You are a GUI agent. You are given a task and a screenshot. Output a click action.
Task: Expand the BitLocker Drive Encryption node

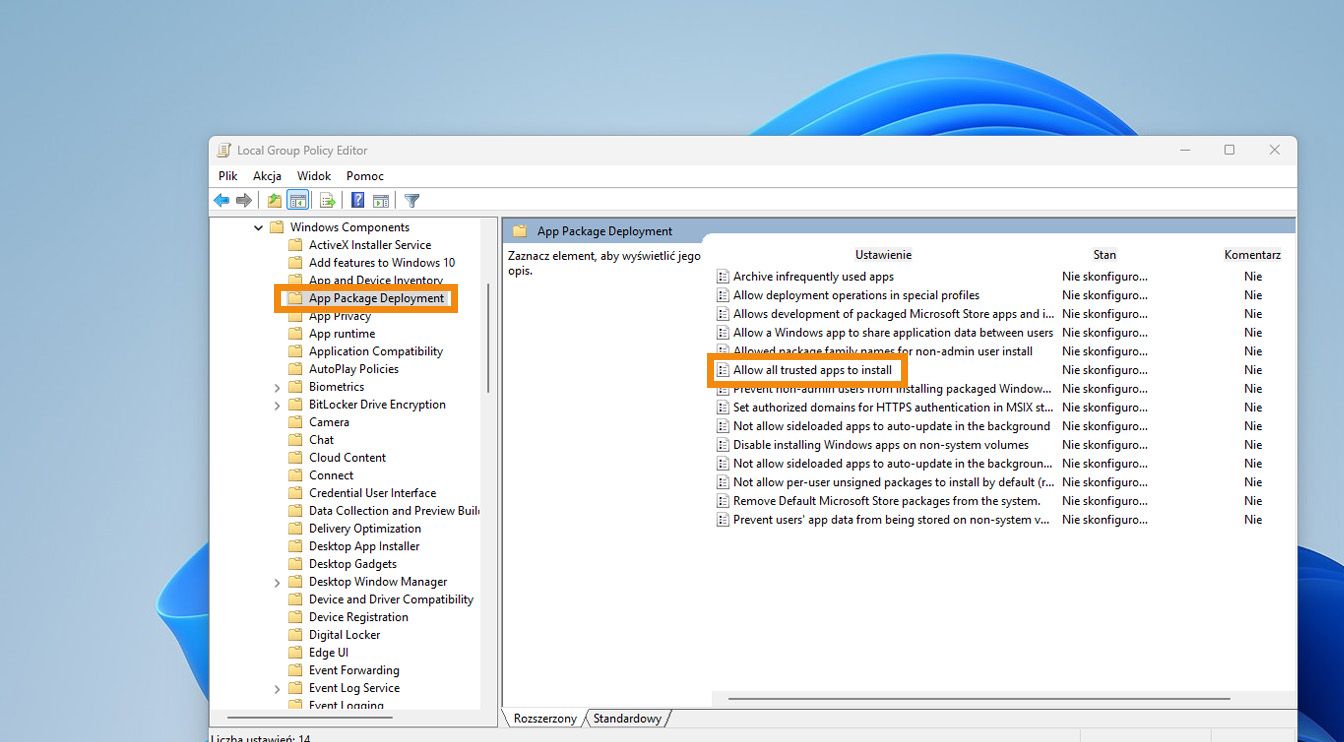pos(277,406)
